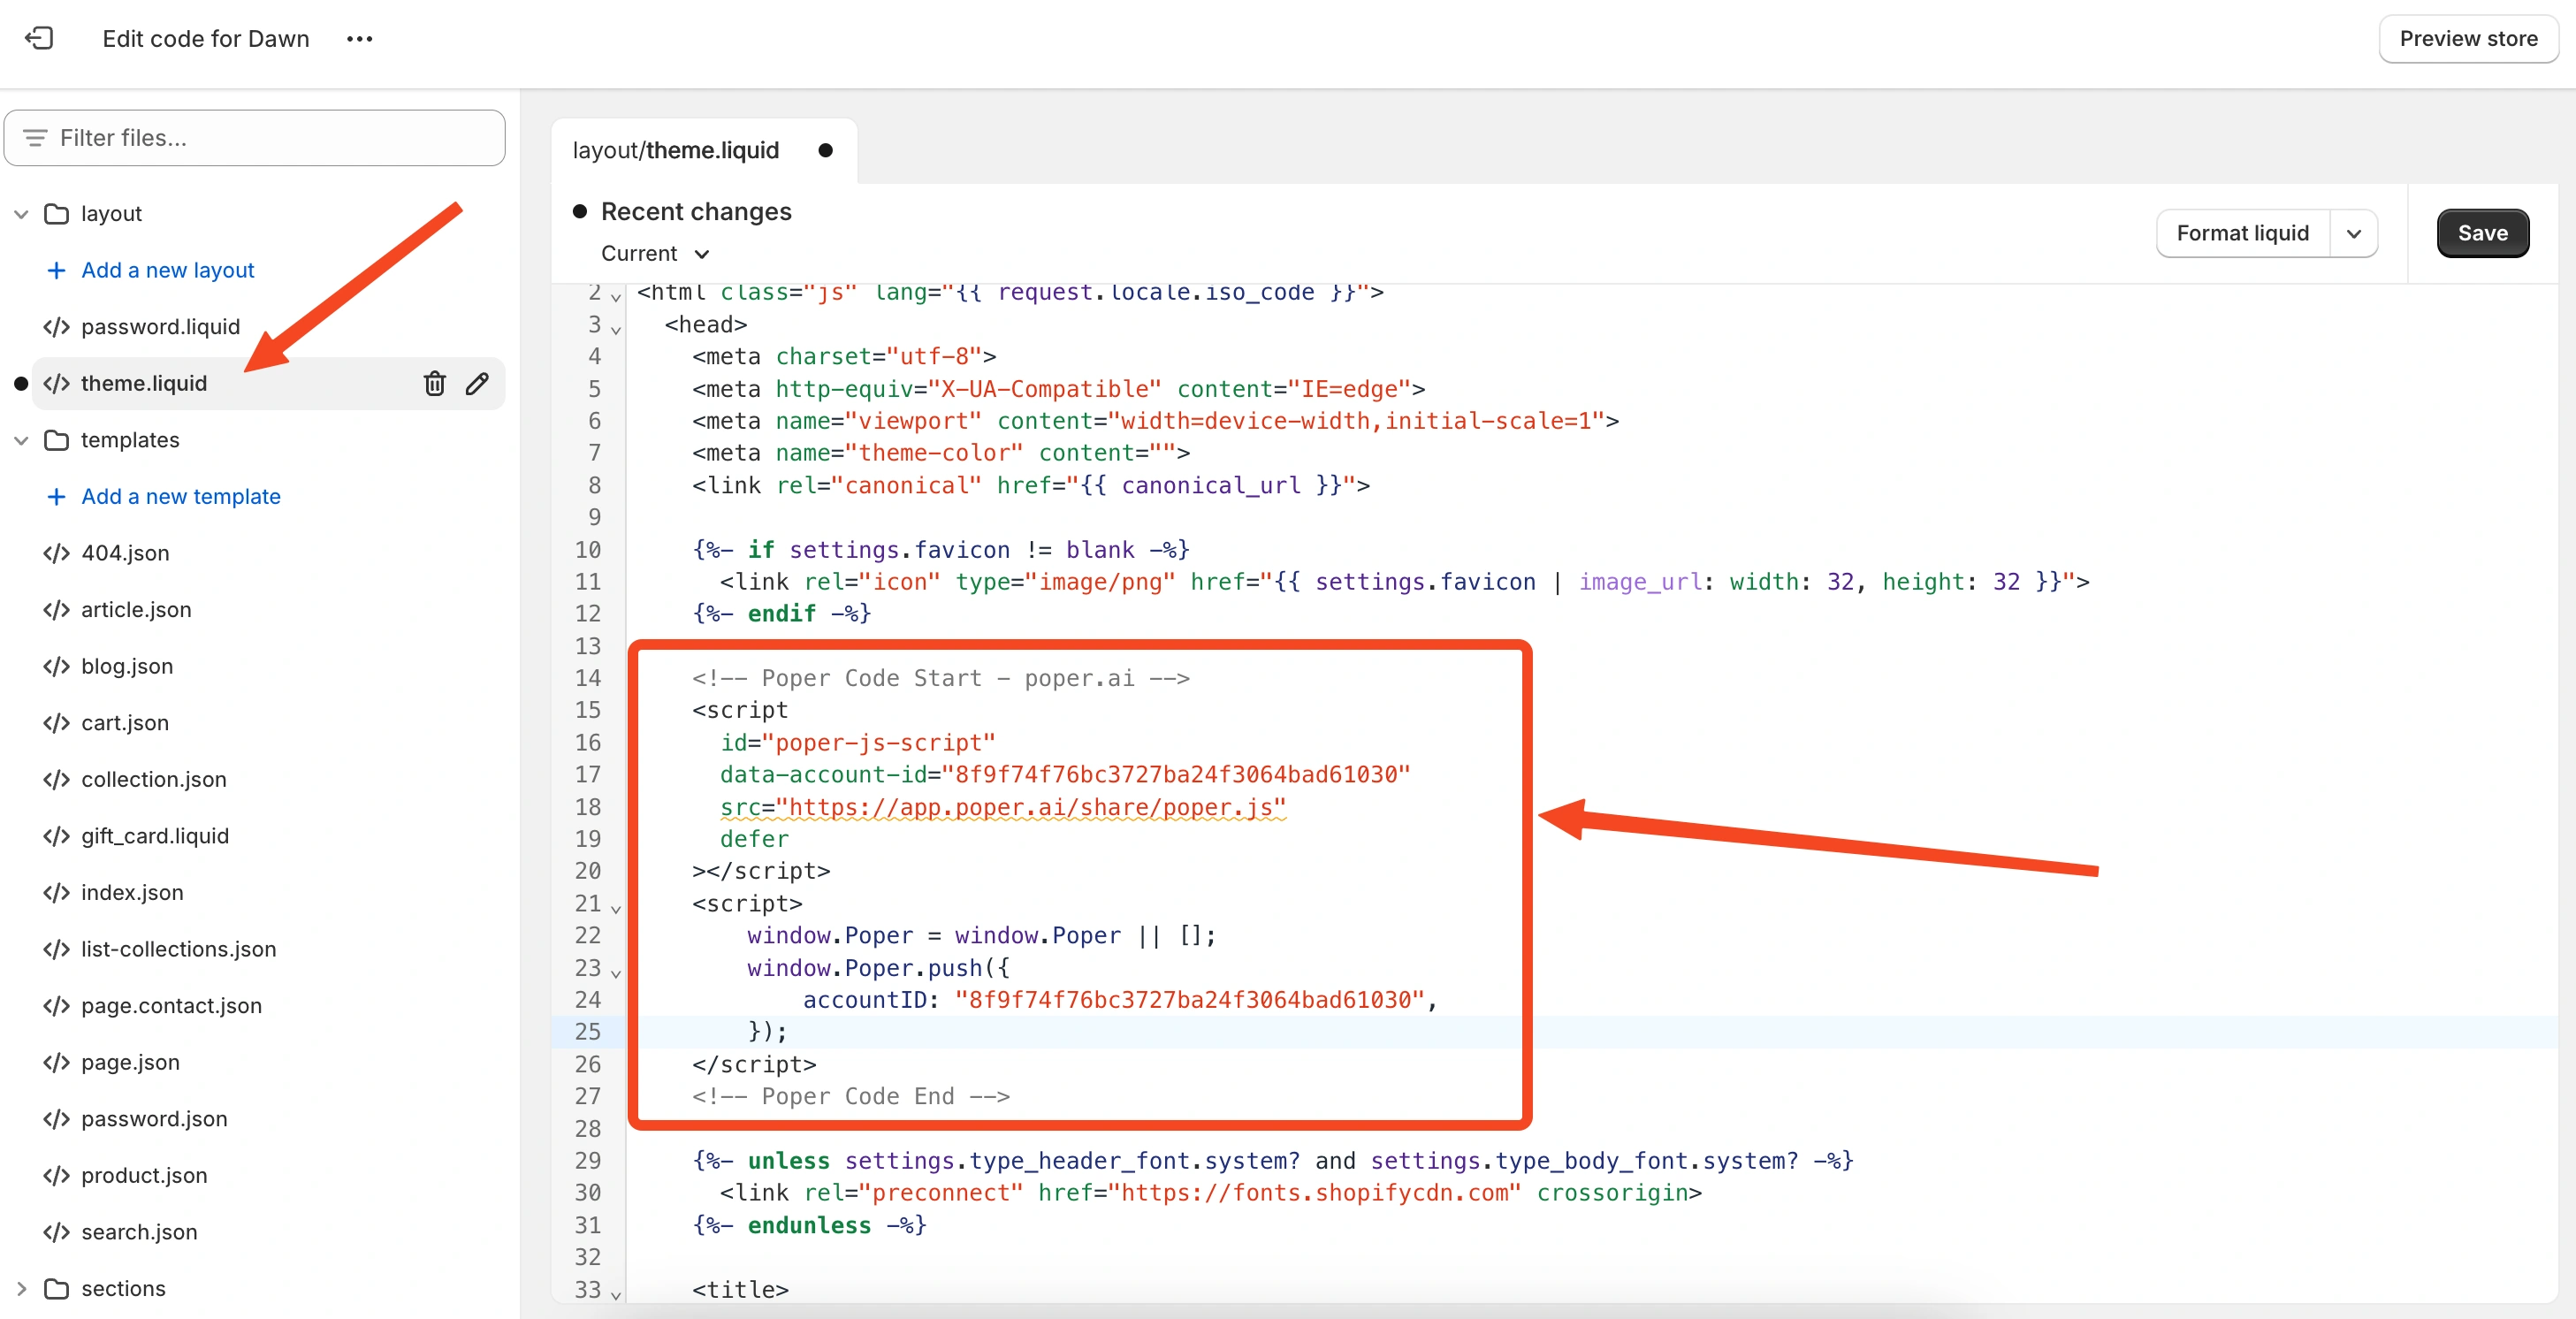
Task: Open Format liquid dropdown arrow
Action: 2353,233
